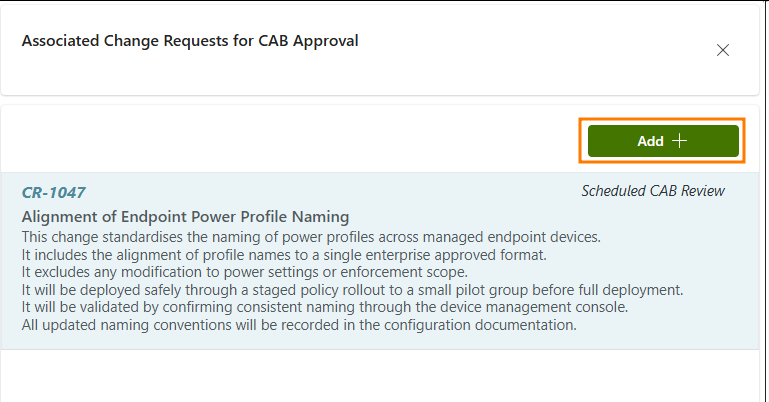The height and width of the screenshot is (402, 769).
Task: Select the Alignment of Endpoint Power Profile Naming title
Action: coord(185,217)
